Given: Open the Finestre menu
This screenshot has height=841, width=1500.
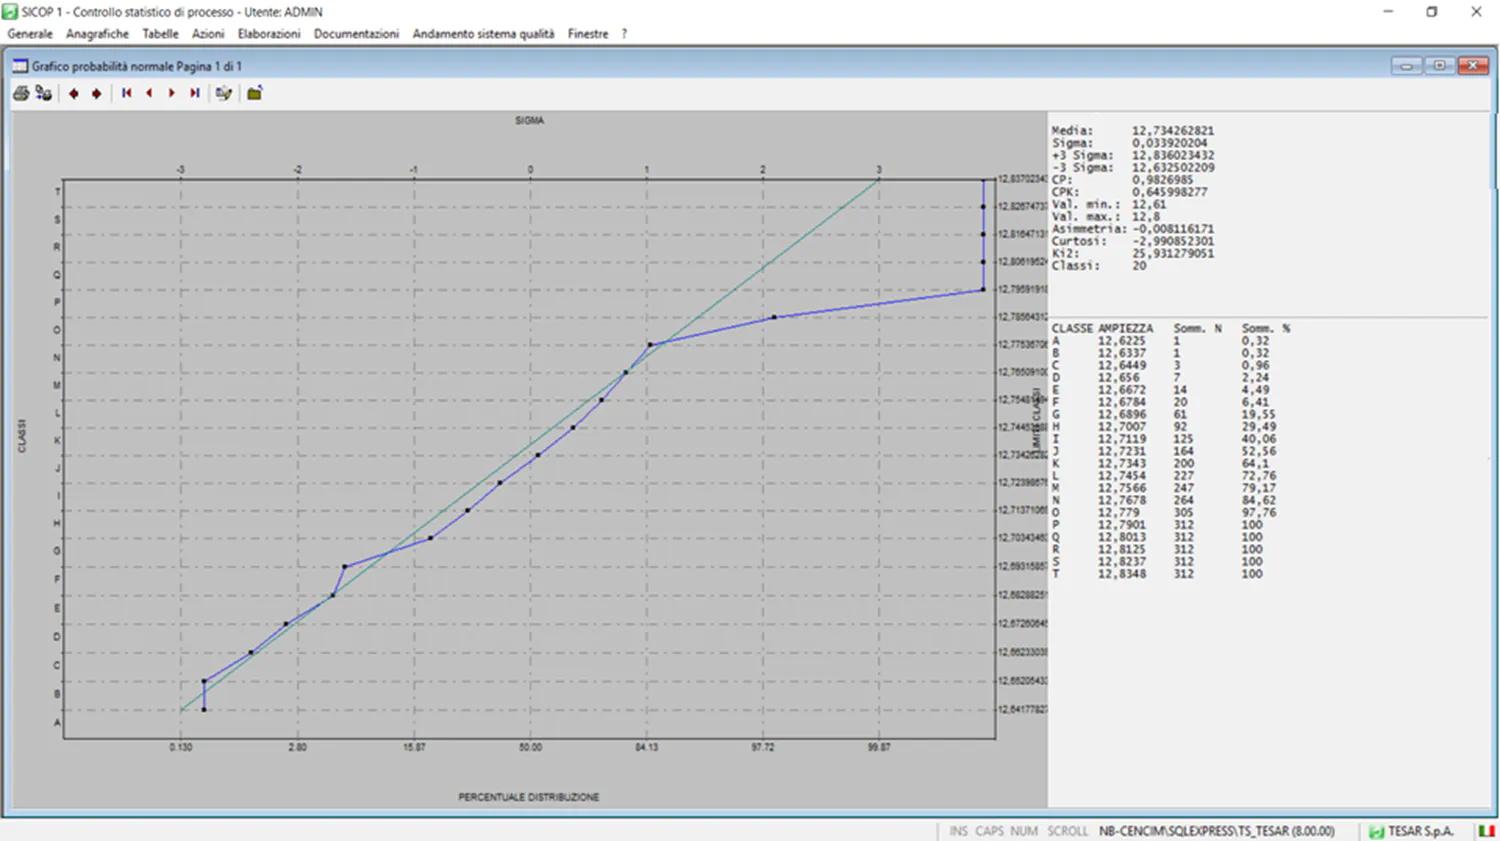Looking at the screenshot, I should pos(587,34).
